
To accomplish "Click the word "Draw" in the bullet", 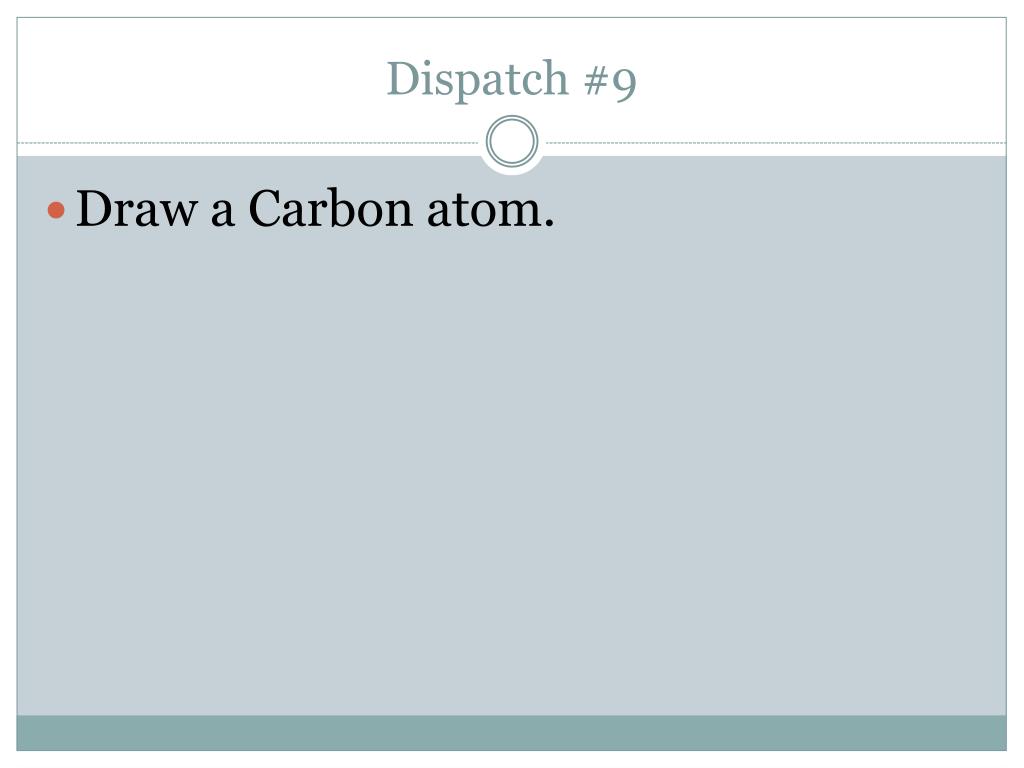I will 136,209.
